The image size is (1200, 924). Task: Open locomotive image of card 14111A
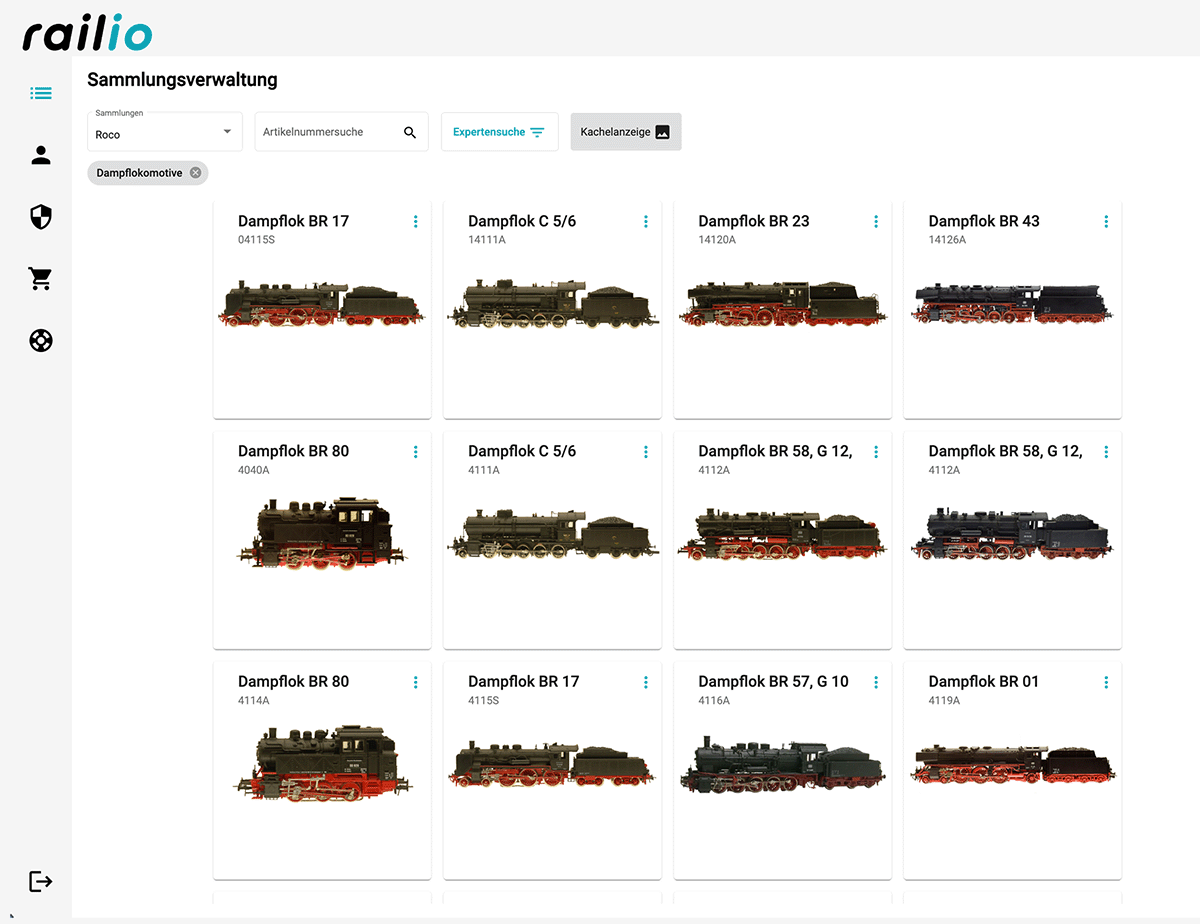552,303
